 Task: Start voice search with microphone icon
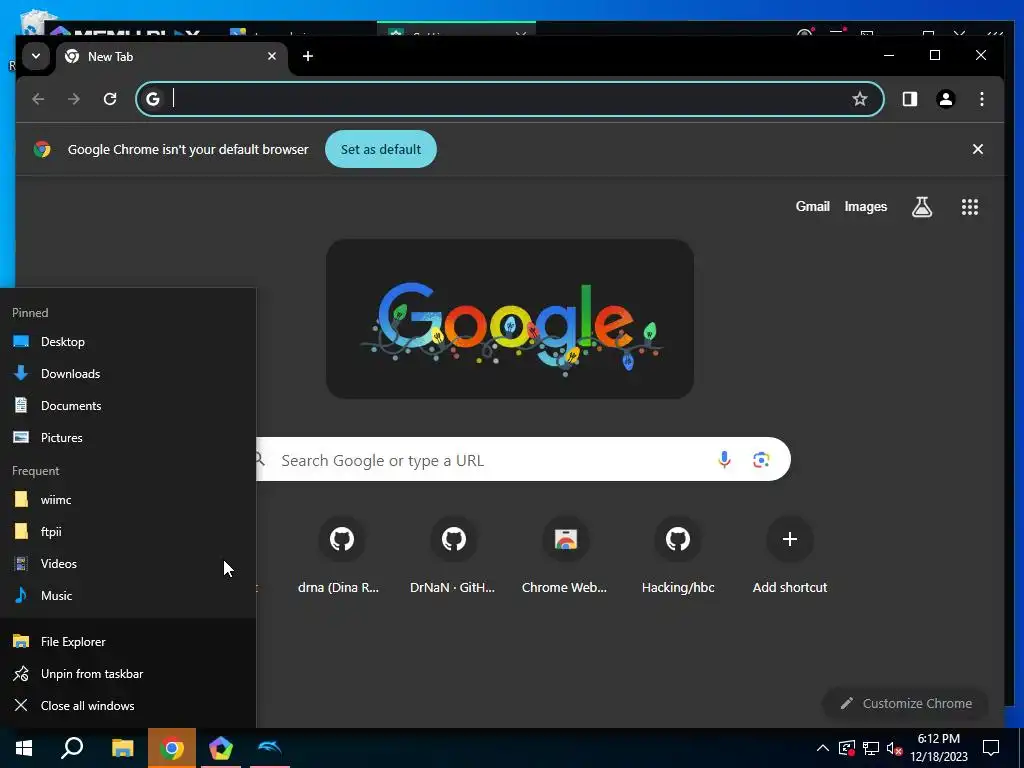[x=724, y=460]
